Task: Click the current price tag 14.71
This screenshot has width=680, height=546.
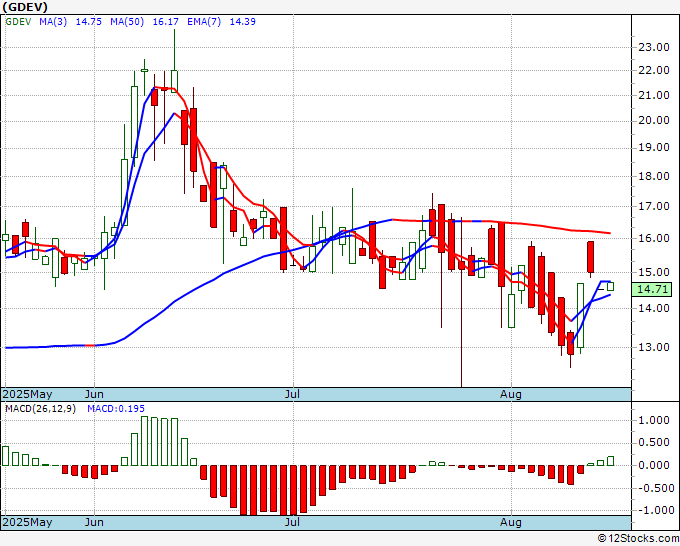Action: (x=651, y=289)
